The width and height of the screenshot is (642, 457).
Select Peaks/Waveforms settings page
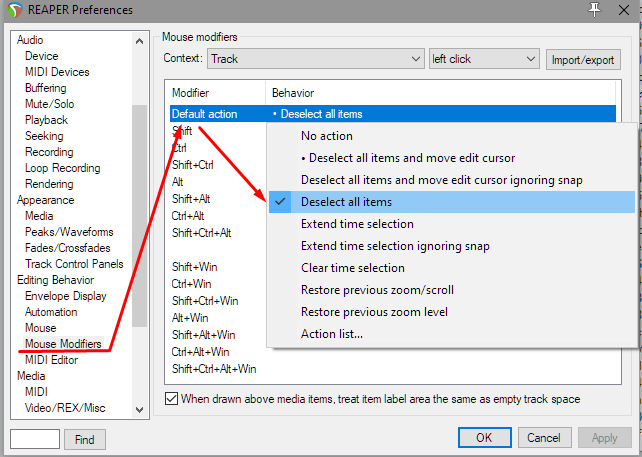tap(69, 232)
